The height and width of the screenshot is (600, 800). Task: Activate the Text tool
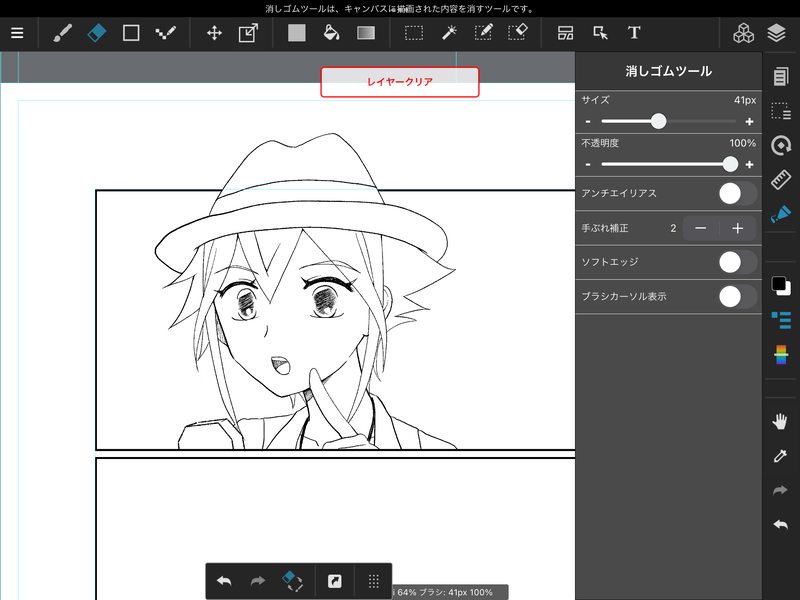[634, 33]
